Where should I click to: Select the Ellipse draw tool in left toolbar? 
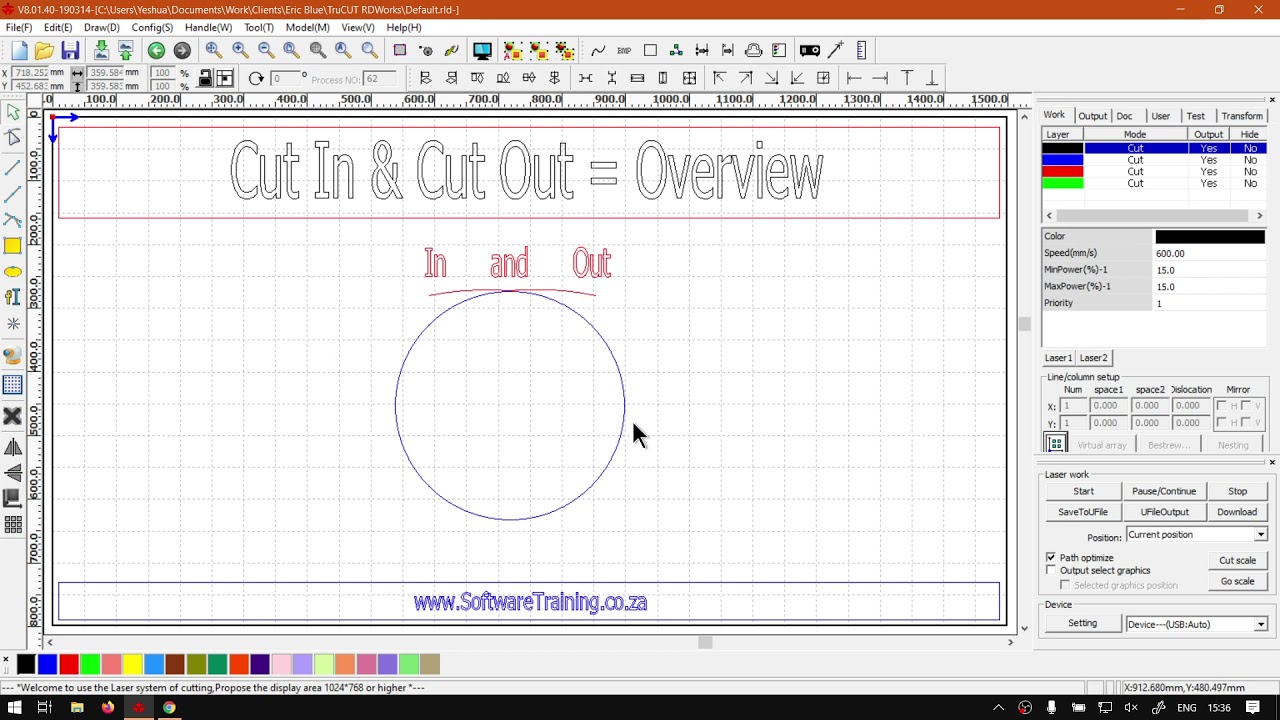coord(13,272)
